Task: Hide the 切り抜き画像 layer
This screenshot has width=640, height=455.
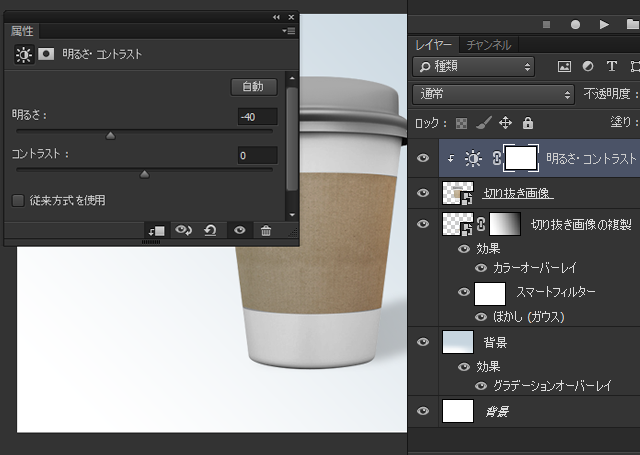Action: coord(423,193)
